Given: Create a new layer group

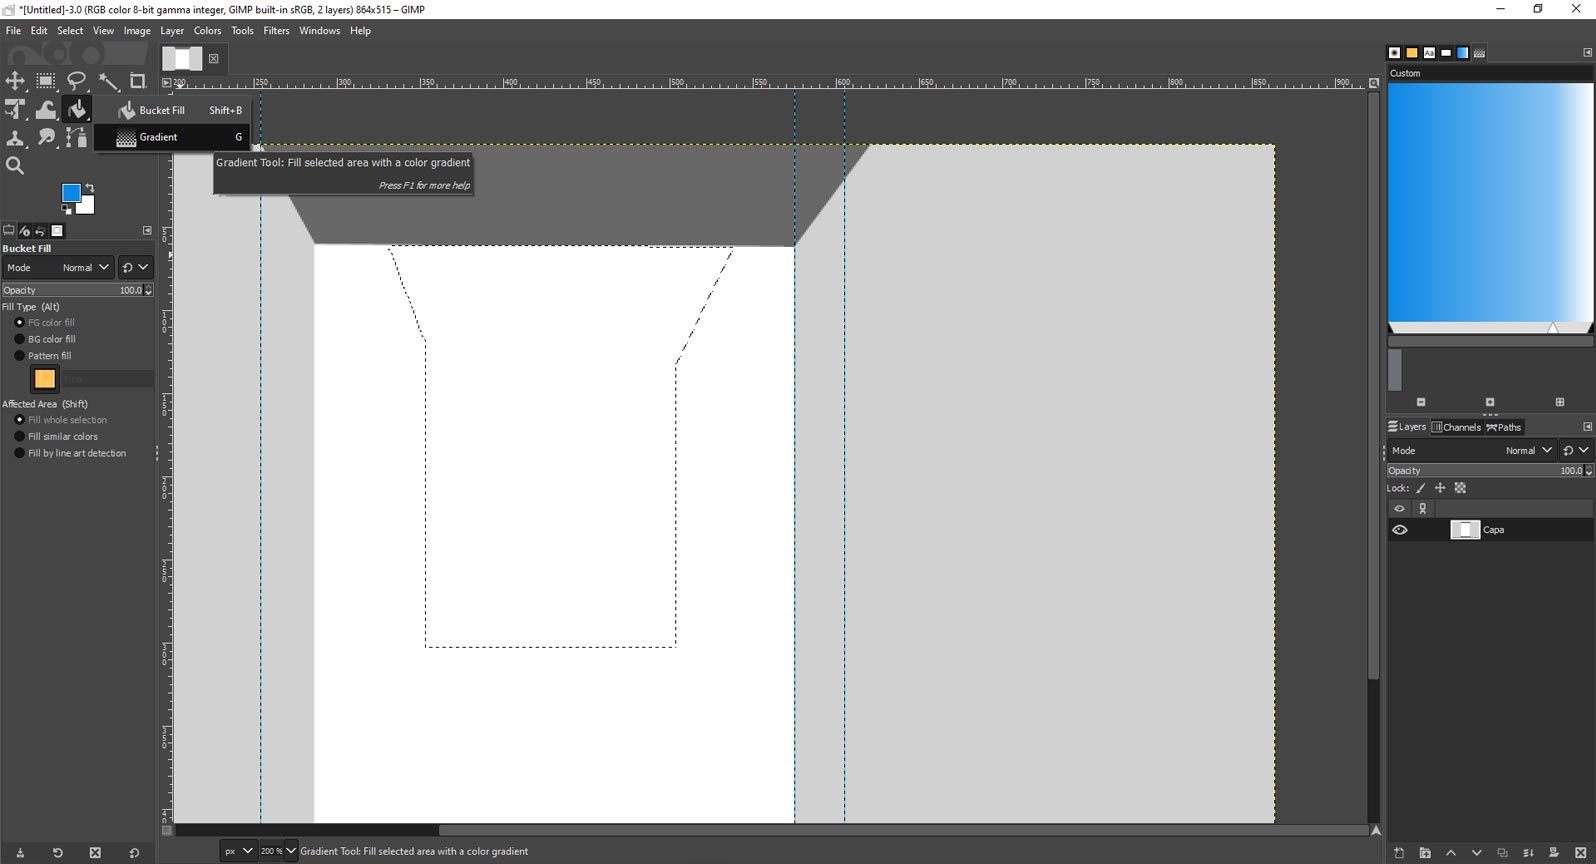Looking at the screenshot, I should click(x=1425, y=853).
